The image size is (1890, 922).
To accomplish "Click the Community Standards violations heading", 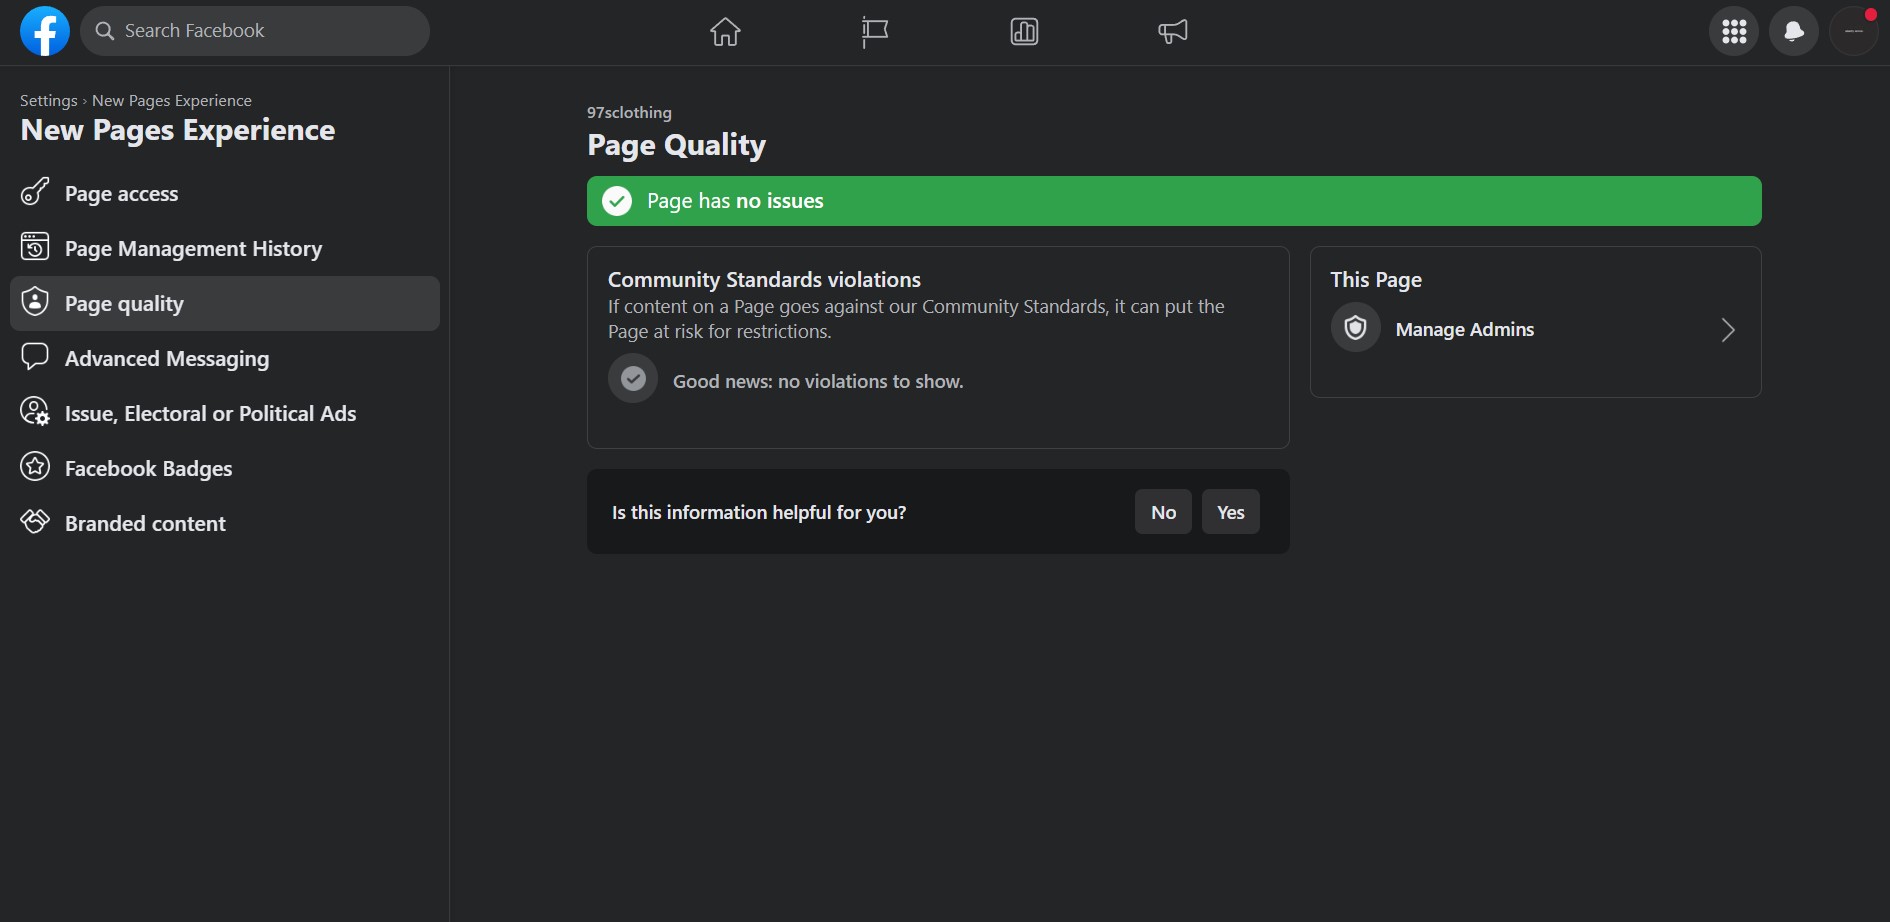I will pos(764,280).
